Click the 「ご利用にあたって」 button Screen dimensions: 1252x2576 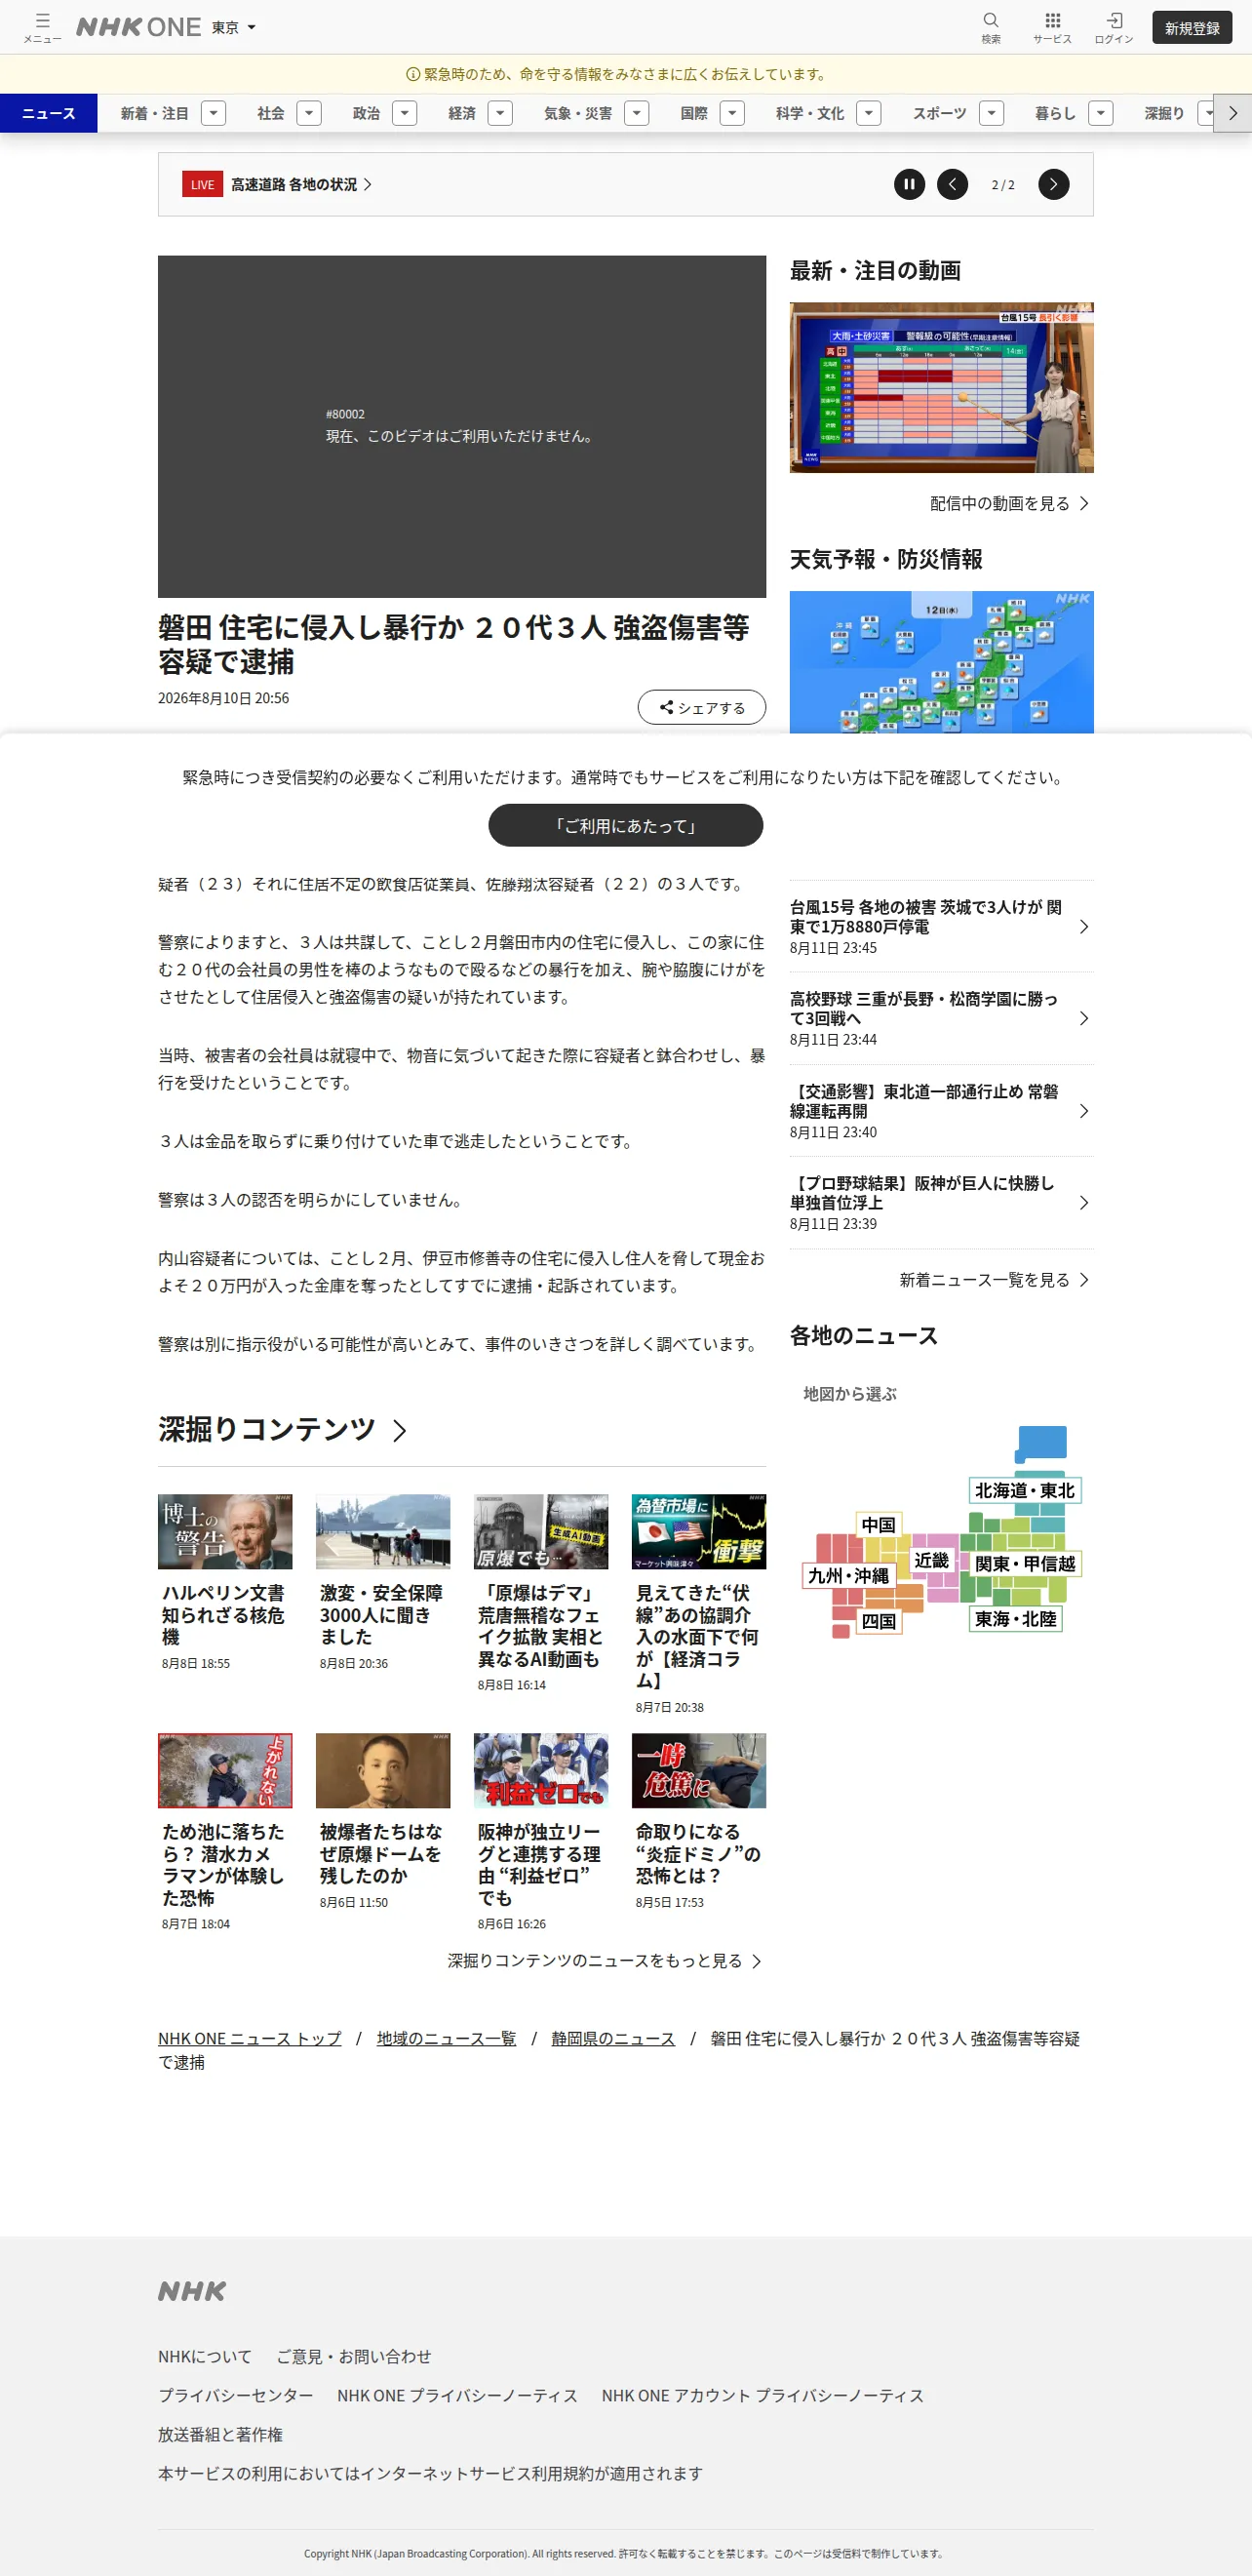625,826
